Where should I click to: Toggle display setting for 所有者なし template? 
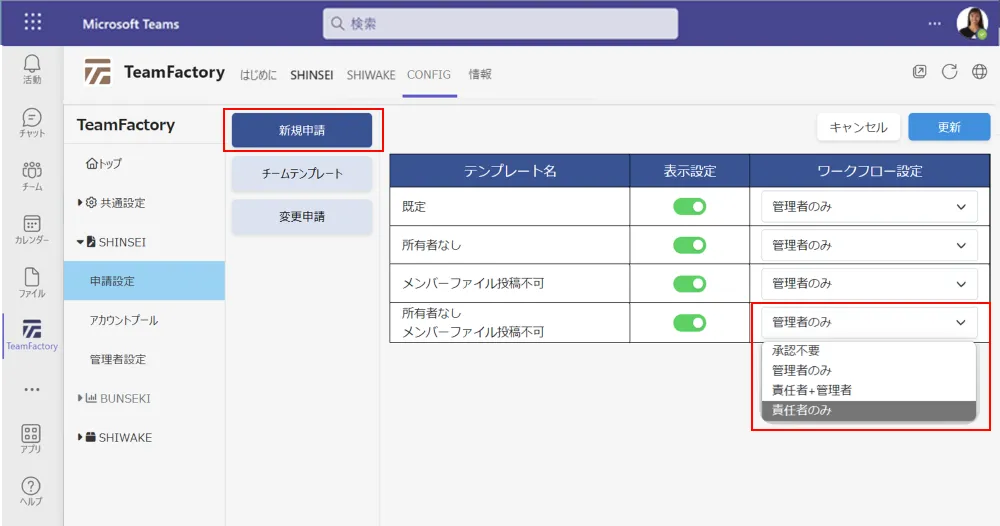pyautogui.click(x=689, y=245)
